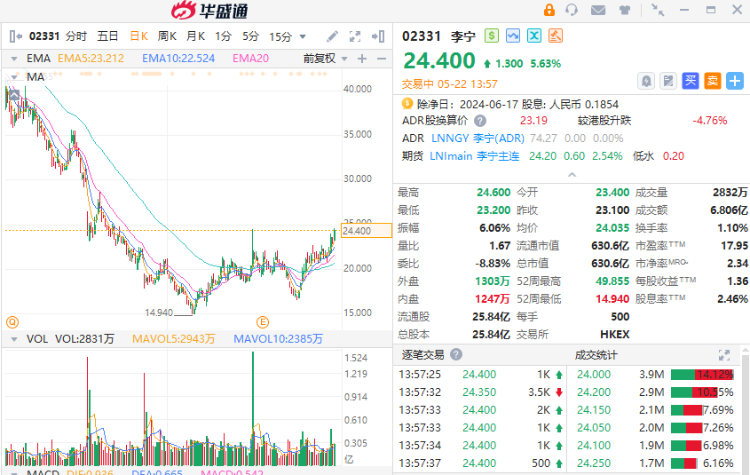
Task: Zoom out the chart with the minus
Action: click(381, 58)
